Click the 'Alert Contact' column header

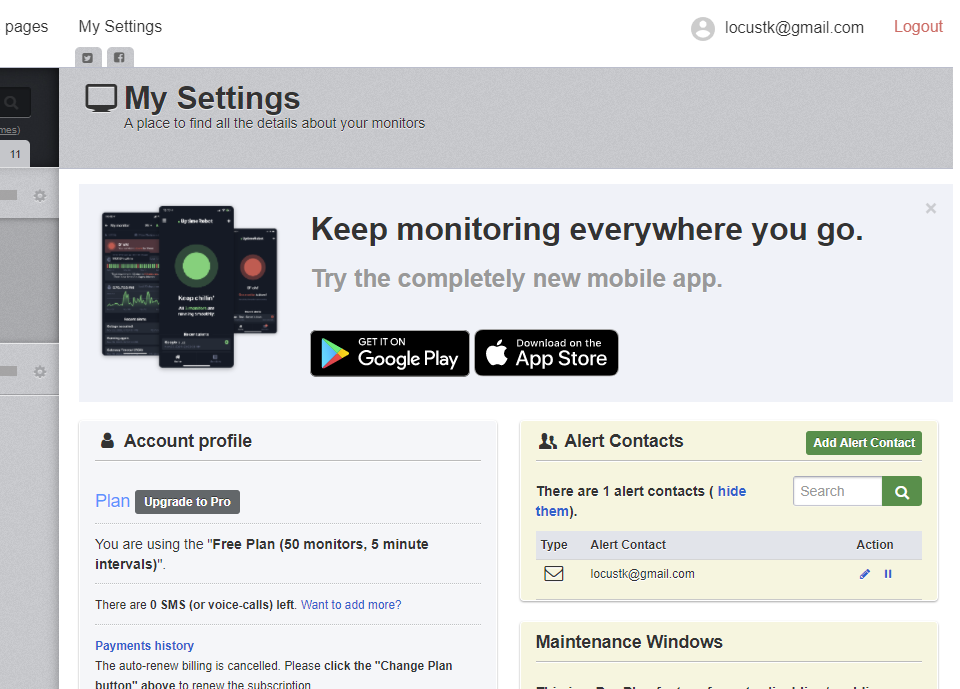628,544
